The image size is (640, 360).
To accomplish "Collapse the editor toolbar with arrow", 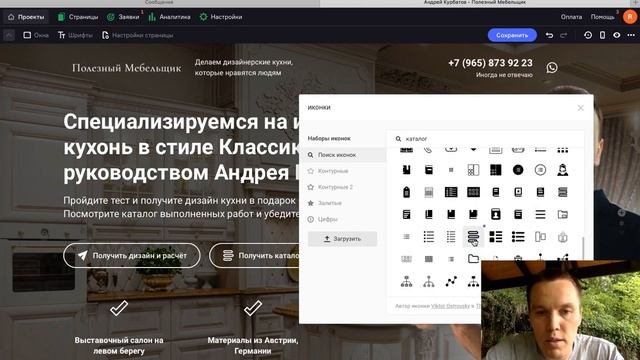I will pyautogui.click(x=9, y=36).
